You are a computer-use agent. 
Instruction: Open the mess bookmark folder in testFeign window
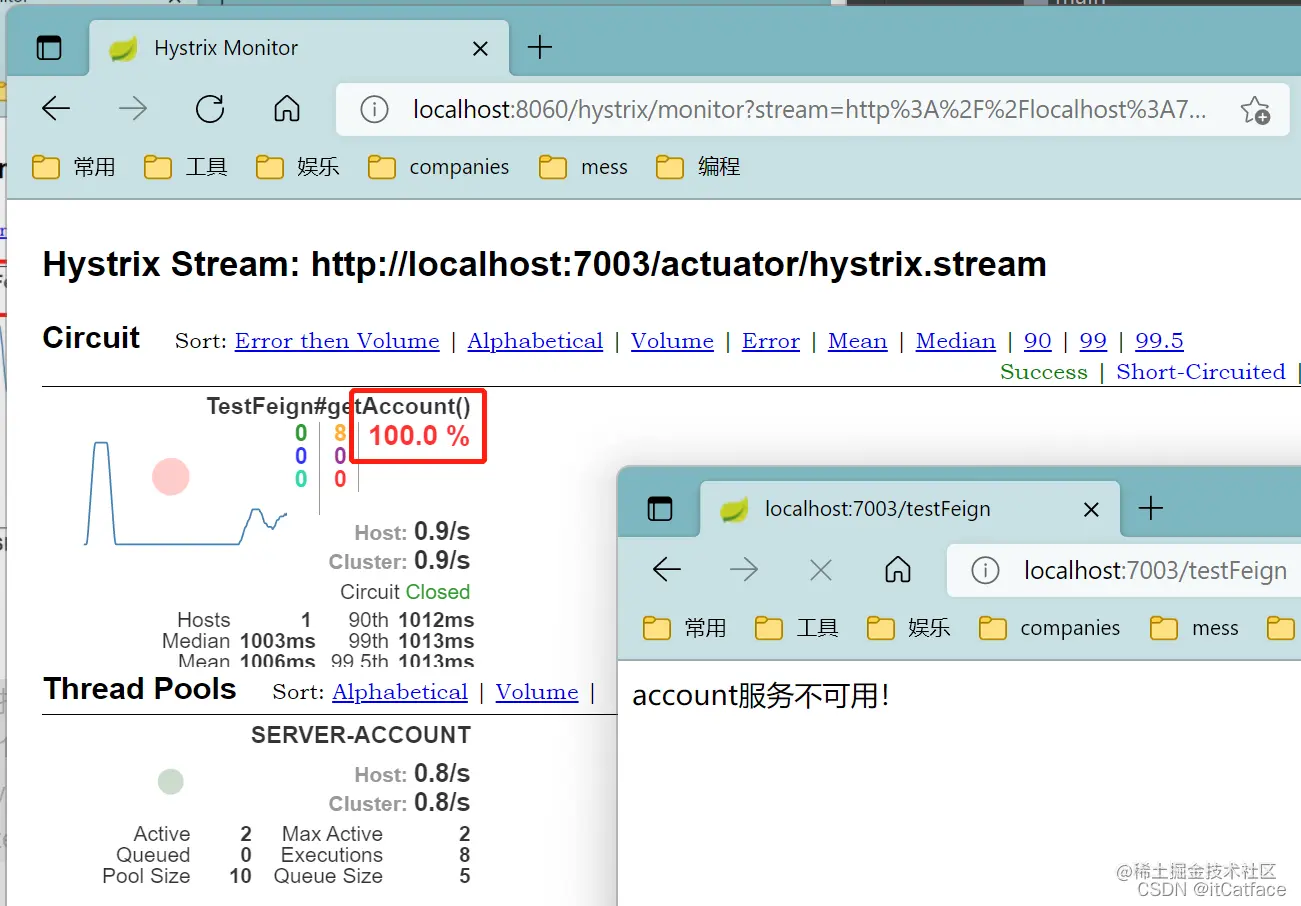[x=1194, y=628]
